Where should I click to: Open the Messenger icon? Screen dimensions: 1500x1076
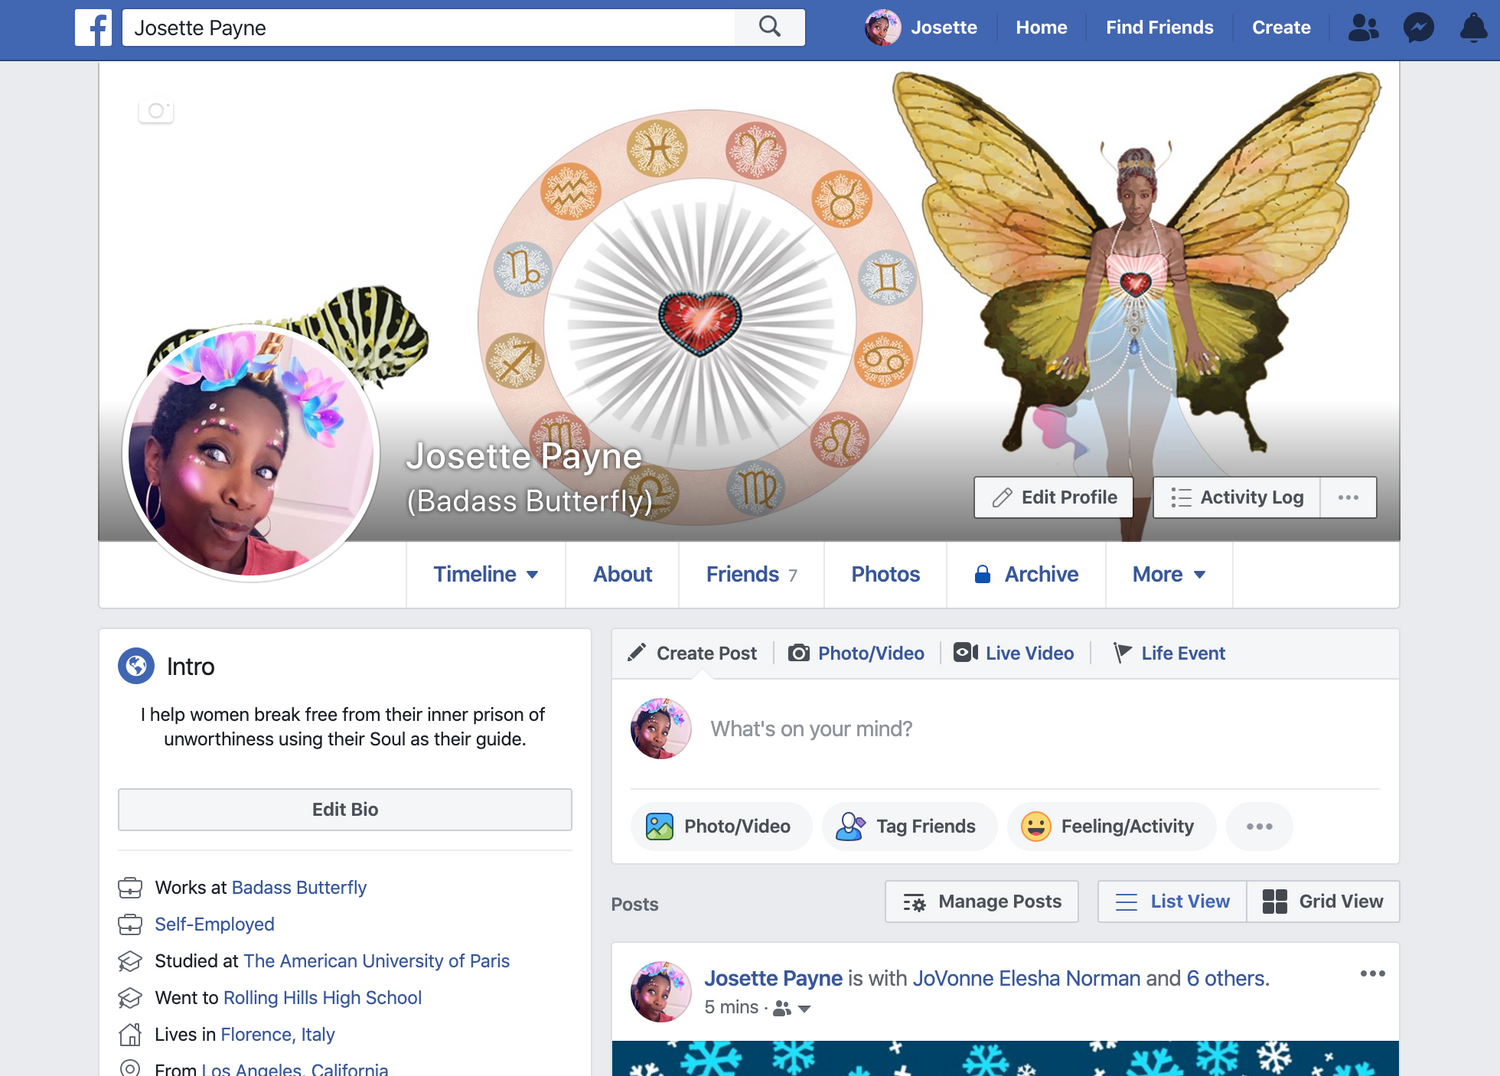(1418, 28)
